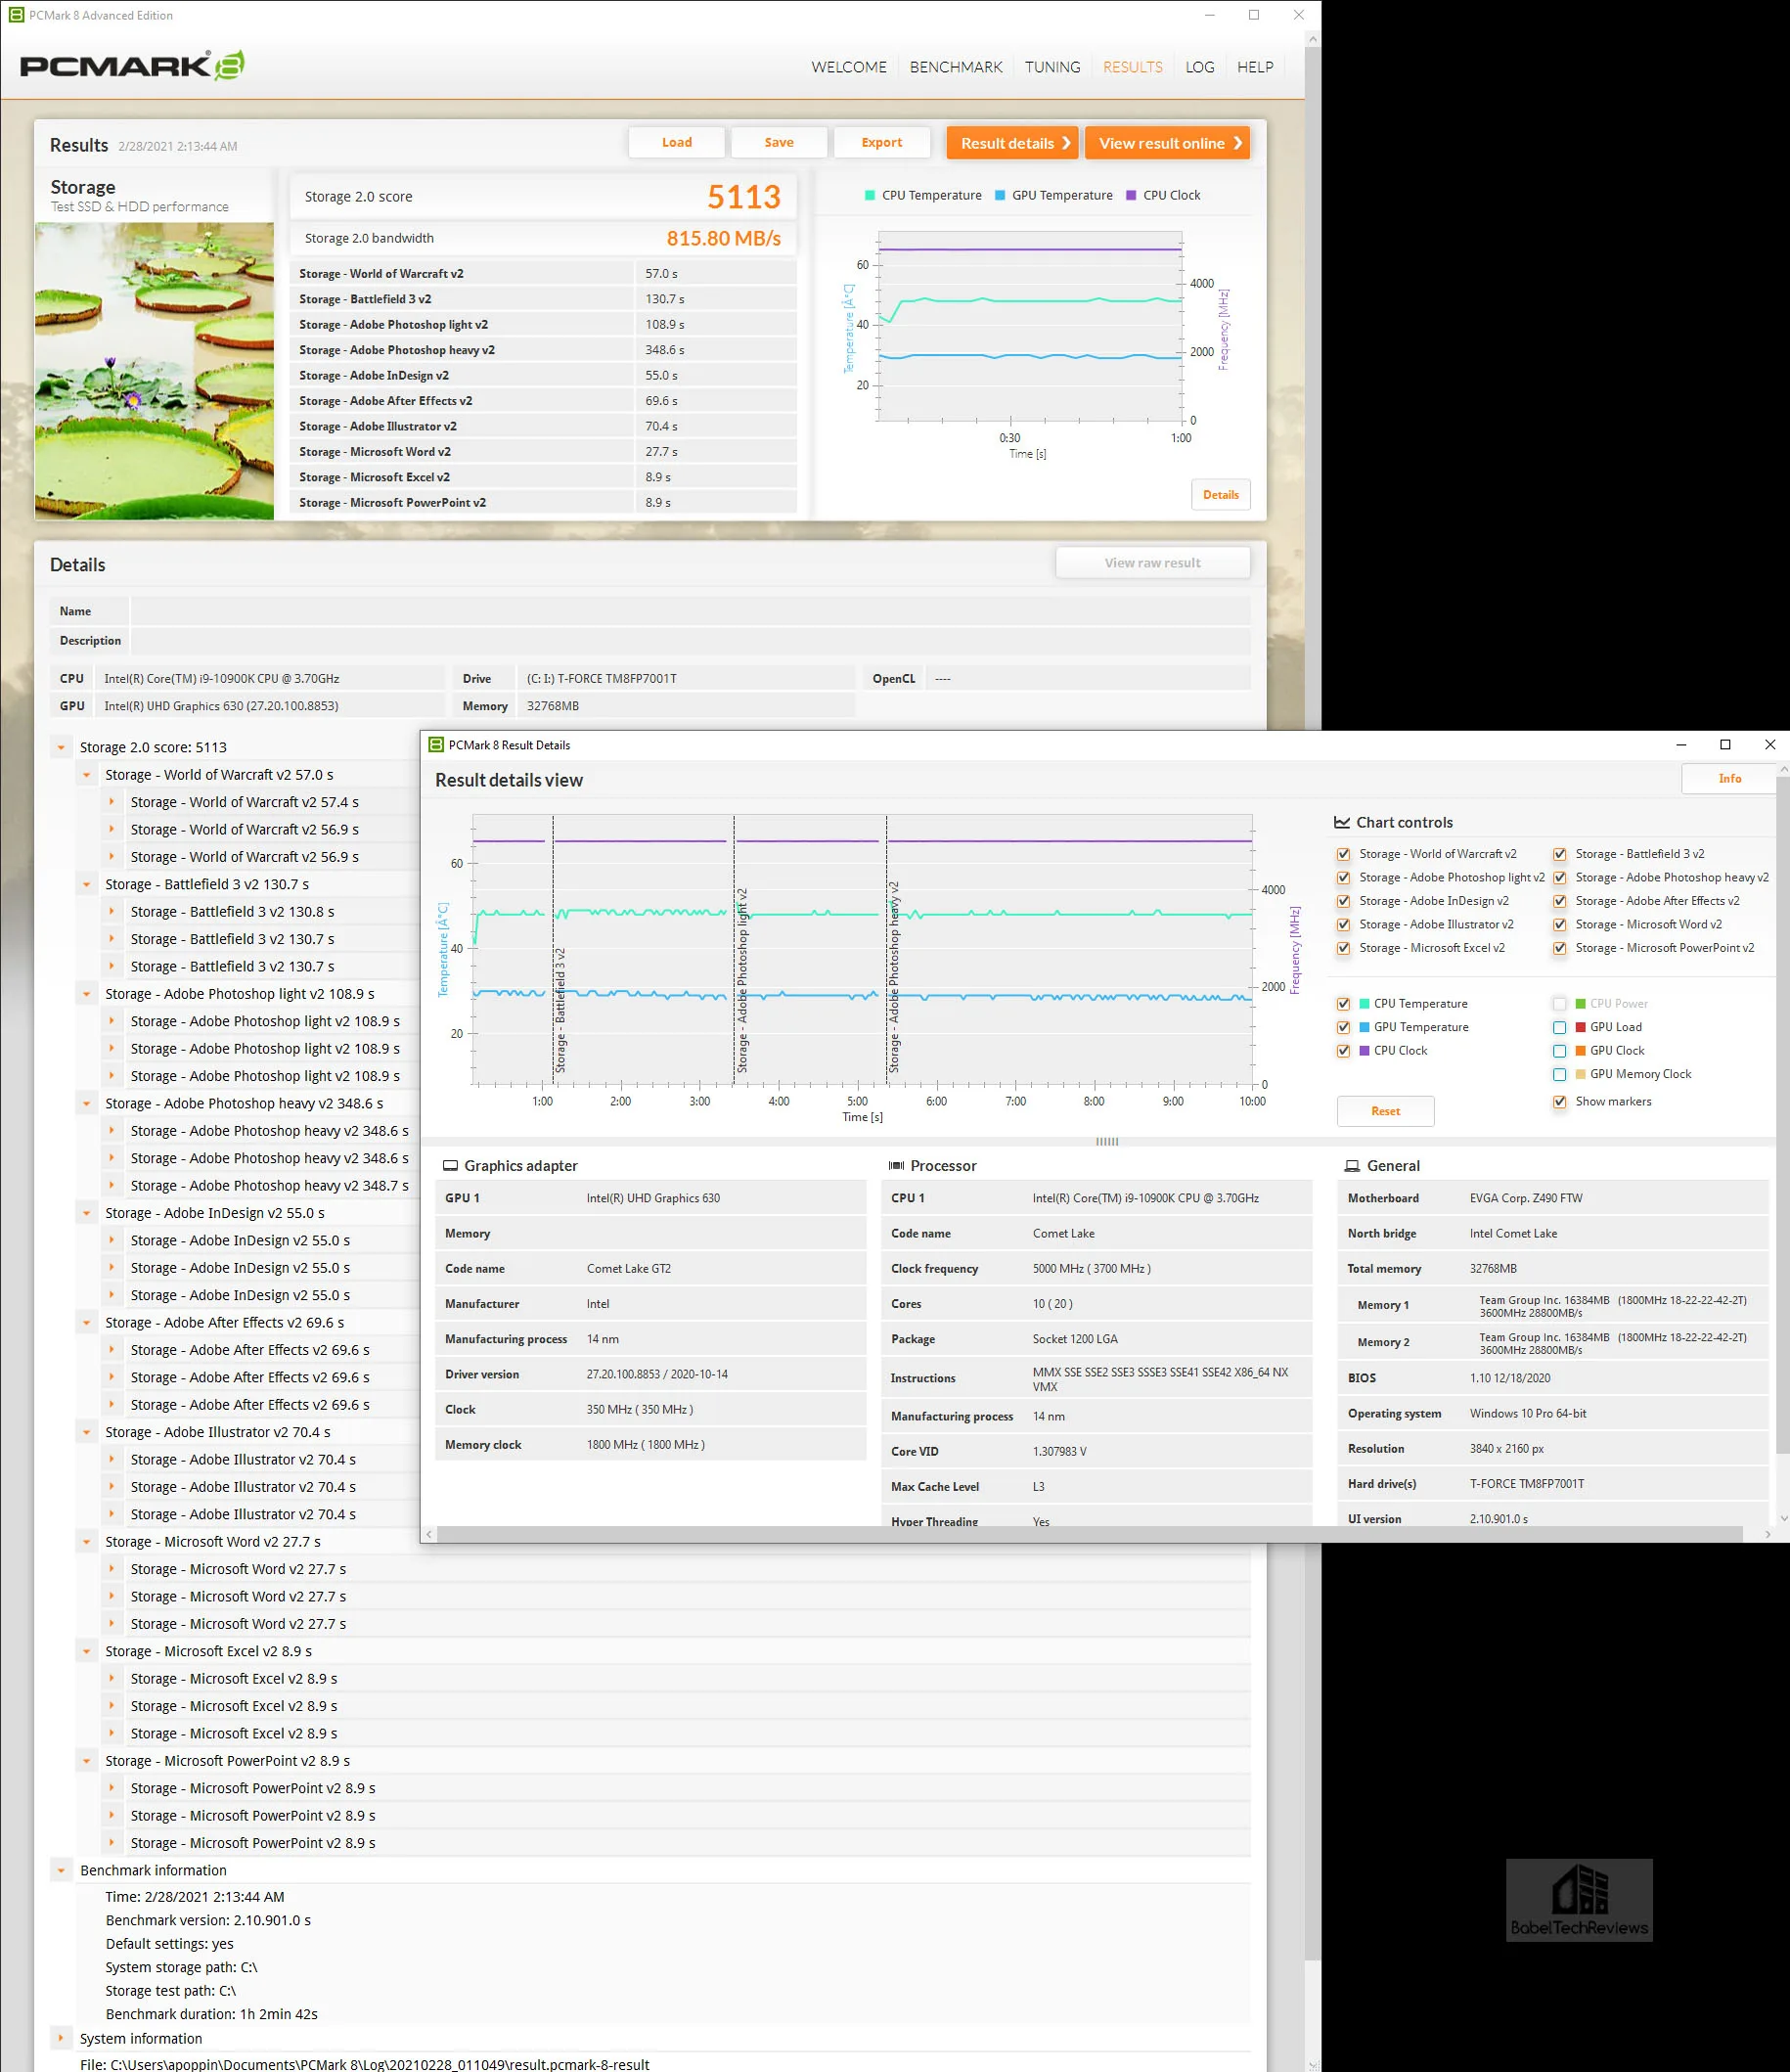Click the Storage - Battlefield 3 v2 chart marker
Viewport: 1790px width, 2072px height.
click(560, 1010)
